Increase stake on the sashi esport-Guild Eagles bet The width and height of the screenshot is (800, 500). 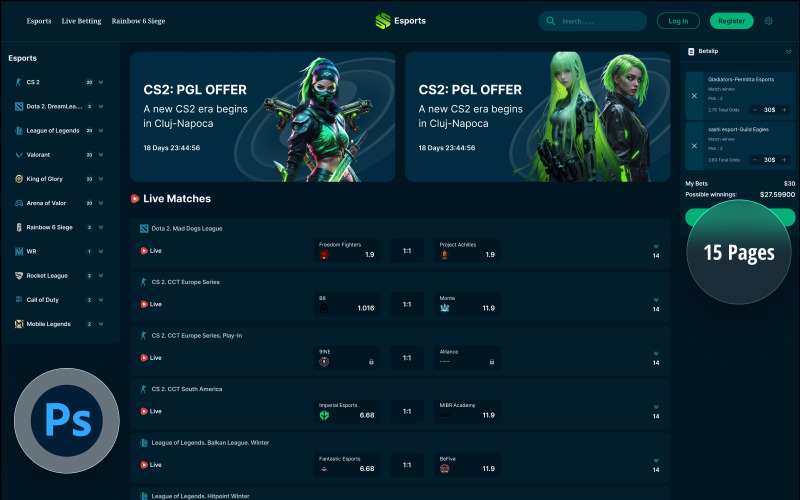coord(784,160)
